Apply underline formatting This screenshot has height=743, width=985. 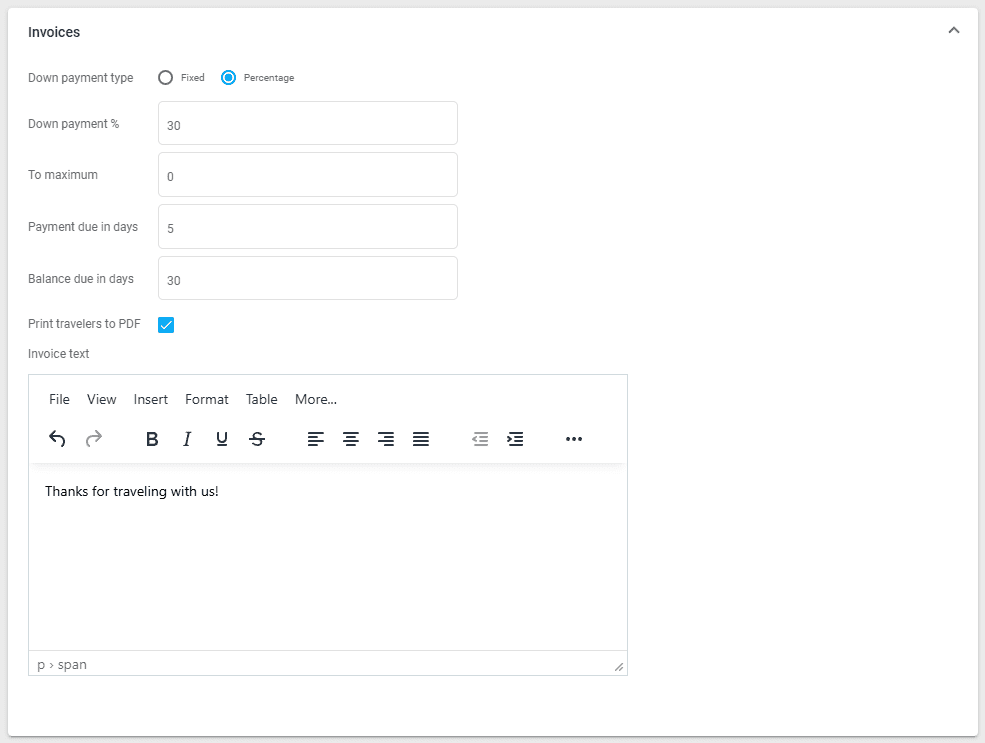point(222,439)
